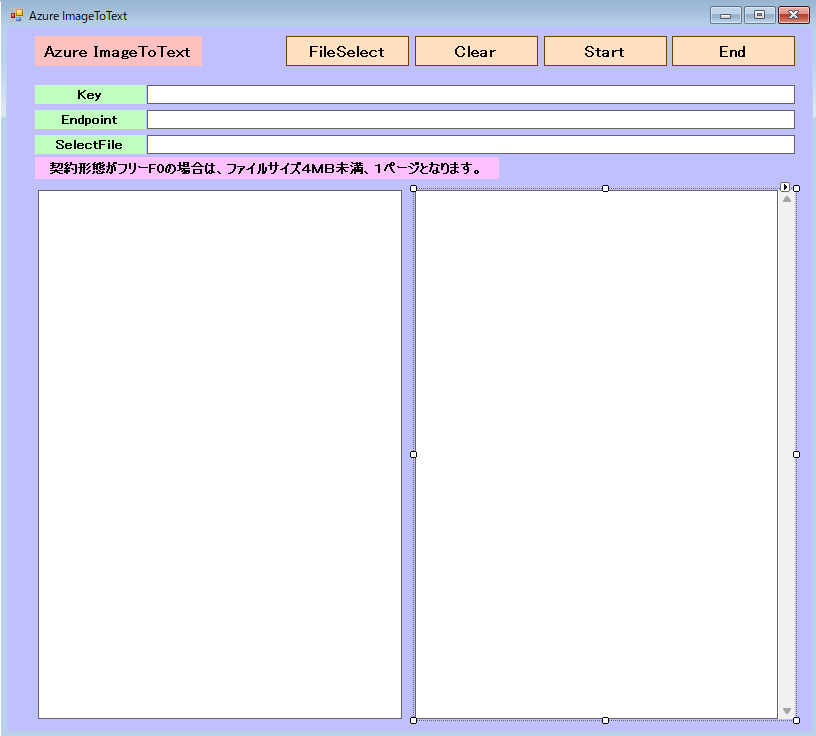This screenshot has height=736, width=816.
Task: Click into the Endpoint text field
Action: (x=470, y=120)
